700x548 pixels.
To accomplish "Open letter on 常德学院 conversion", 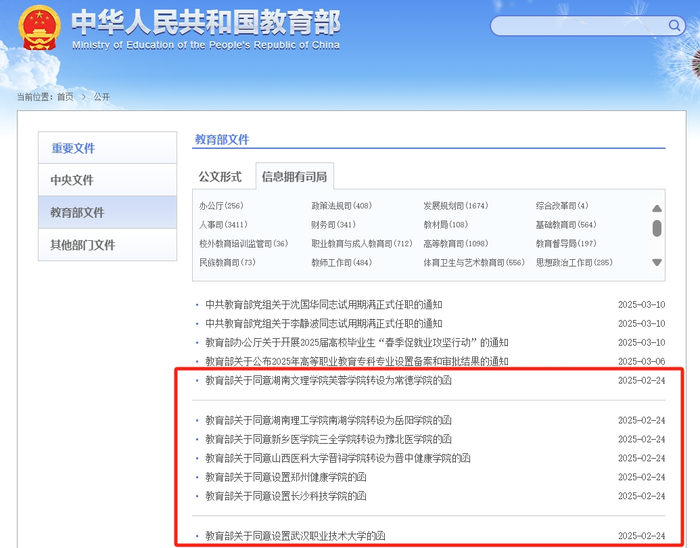I will click(x=328, y=381).
